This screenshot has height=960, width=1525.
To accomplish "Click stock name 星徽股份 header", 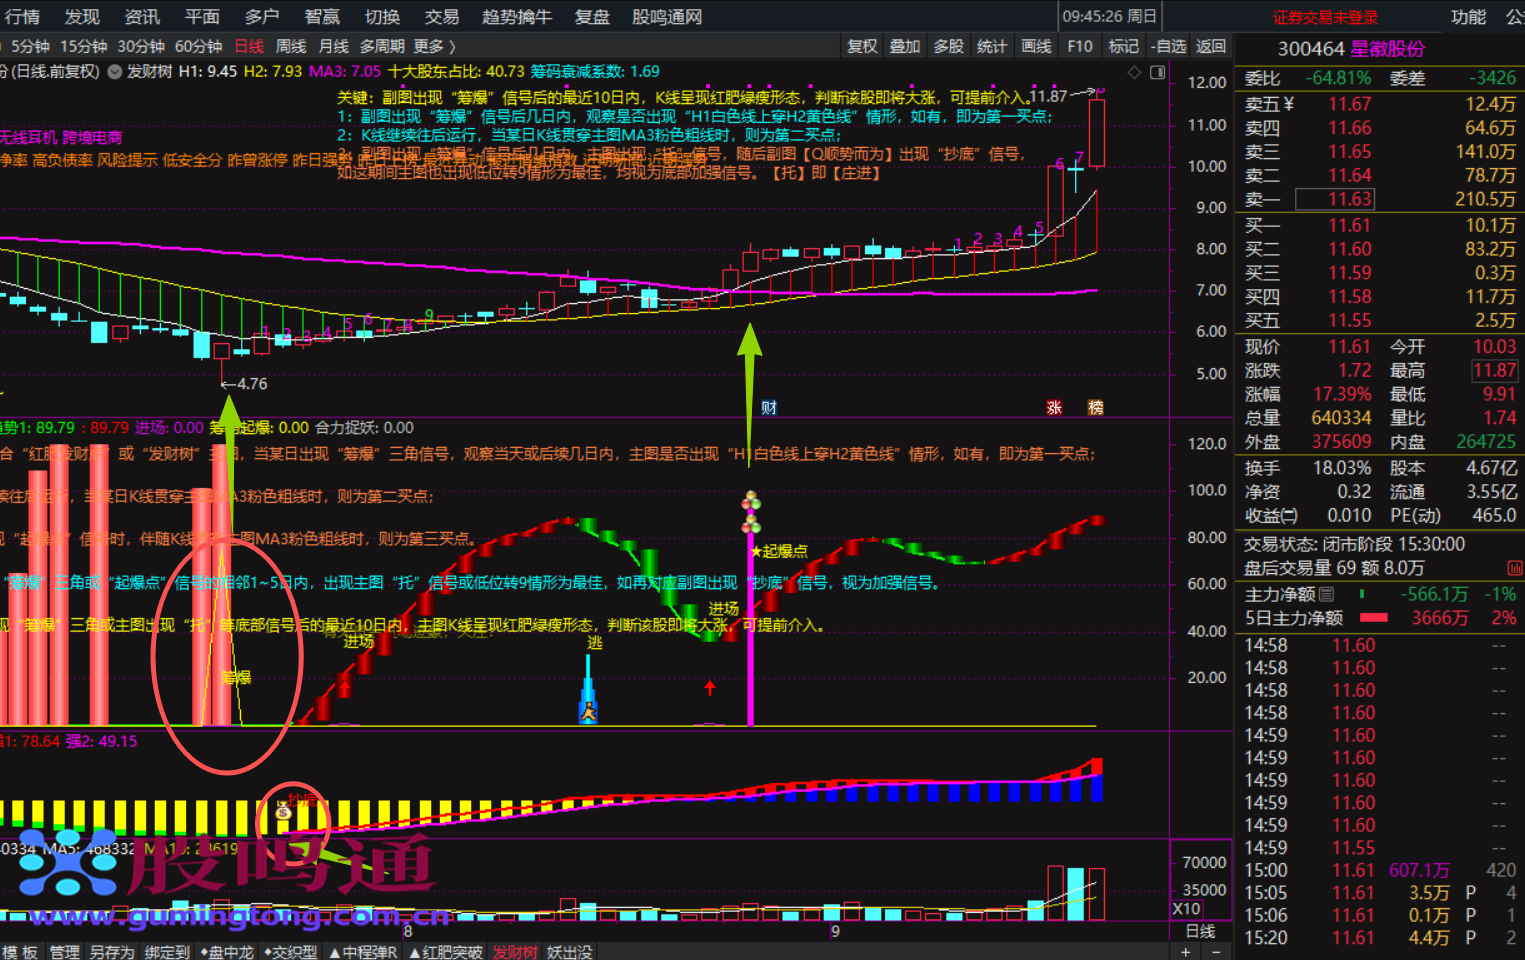I will [x=1387, y=48].
